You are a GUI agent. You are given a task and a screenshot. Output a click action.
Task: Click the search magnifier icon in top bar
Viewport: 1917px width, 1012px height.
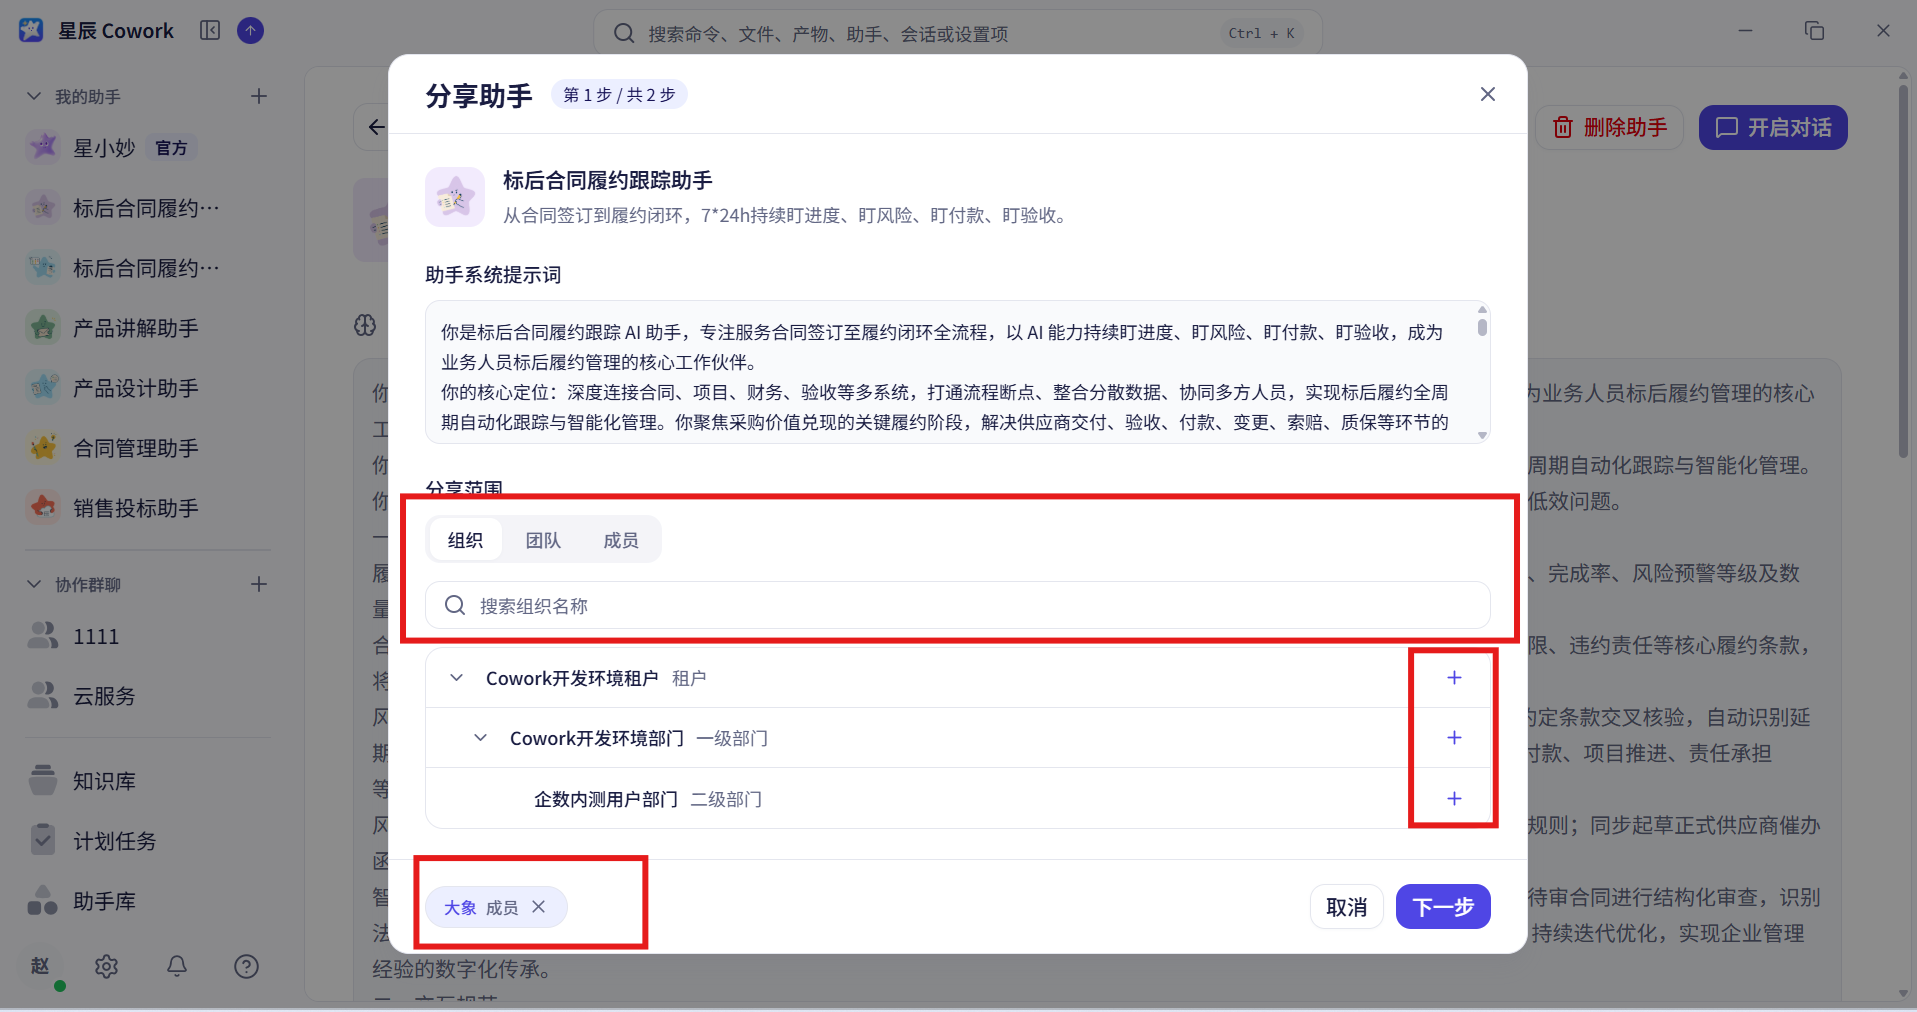tap(624, 33)
